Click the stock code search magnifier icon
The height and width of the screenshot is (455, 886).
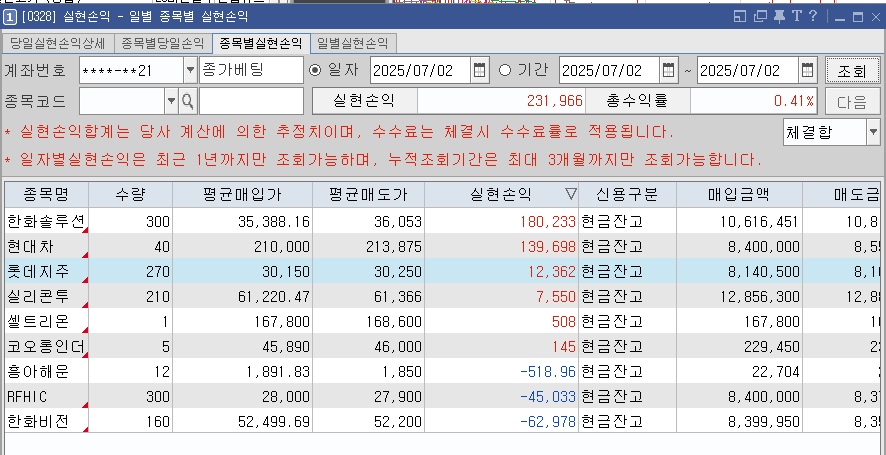(x=187, y=101)
